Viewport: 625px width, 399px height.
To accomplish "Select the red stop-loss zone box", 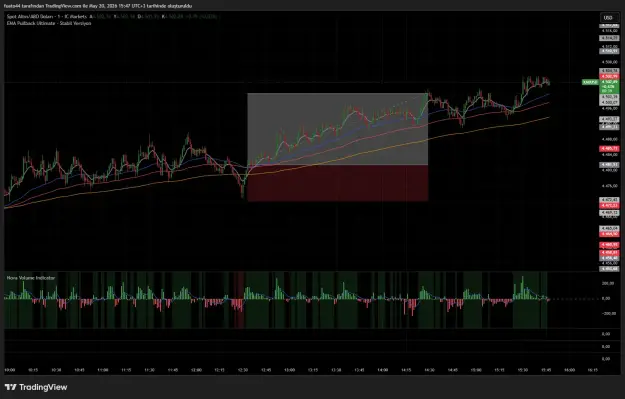I will point(338,183).
